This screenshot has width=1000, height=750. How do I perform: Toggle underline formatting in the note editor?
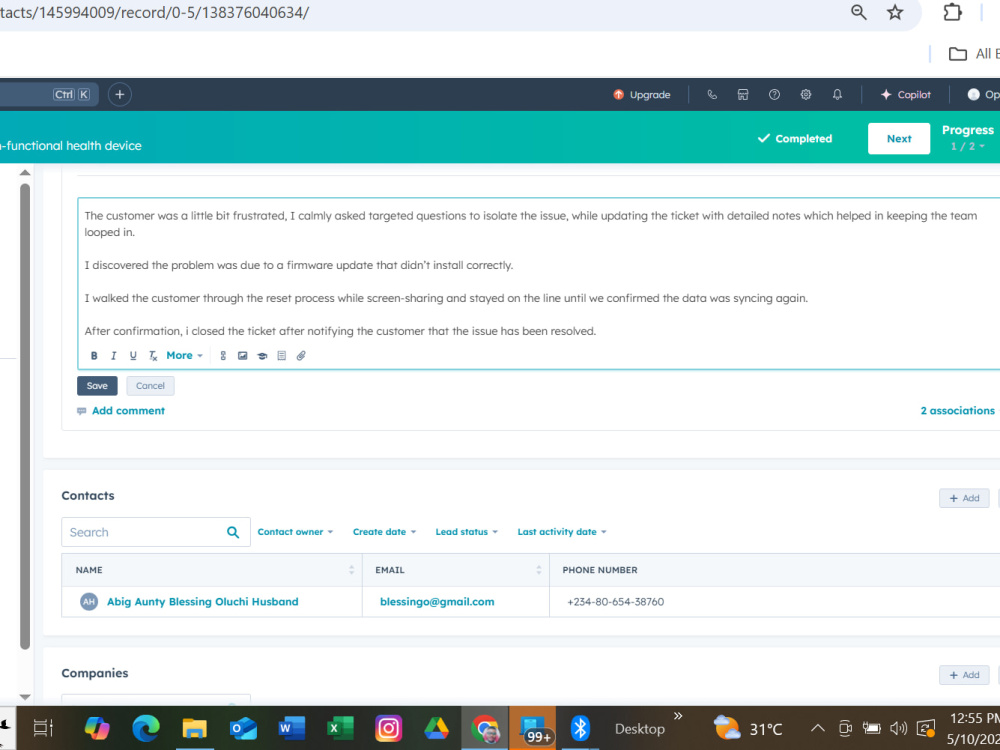click(133, 356)
